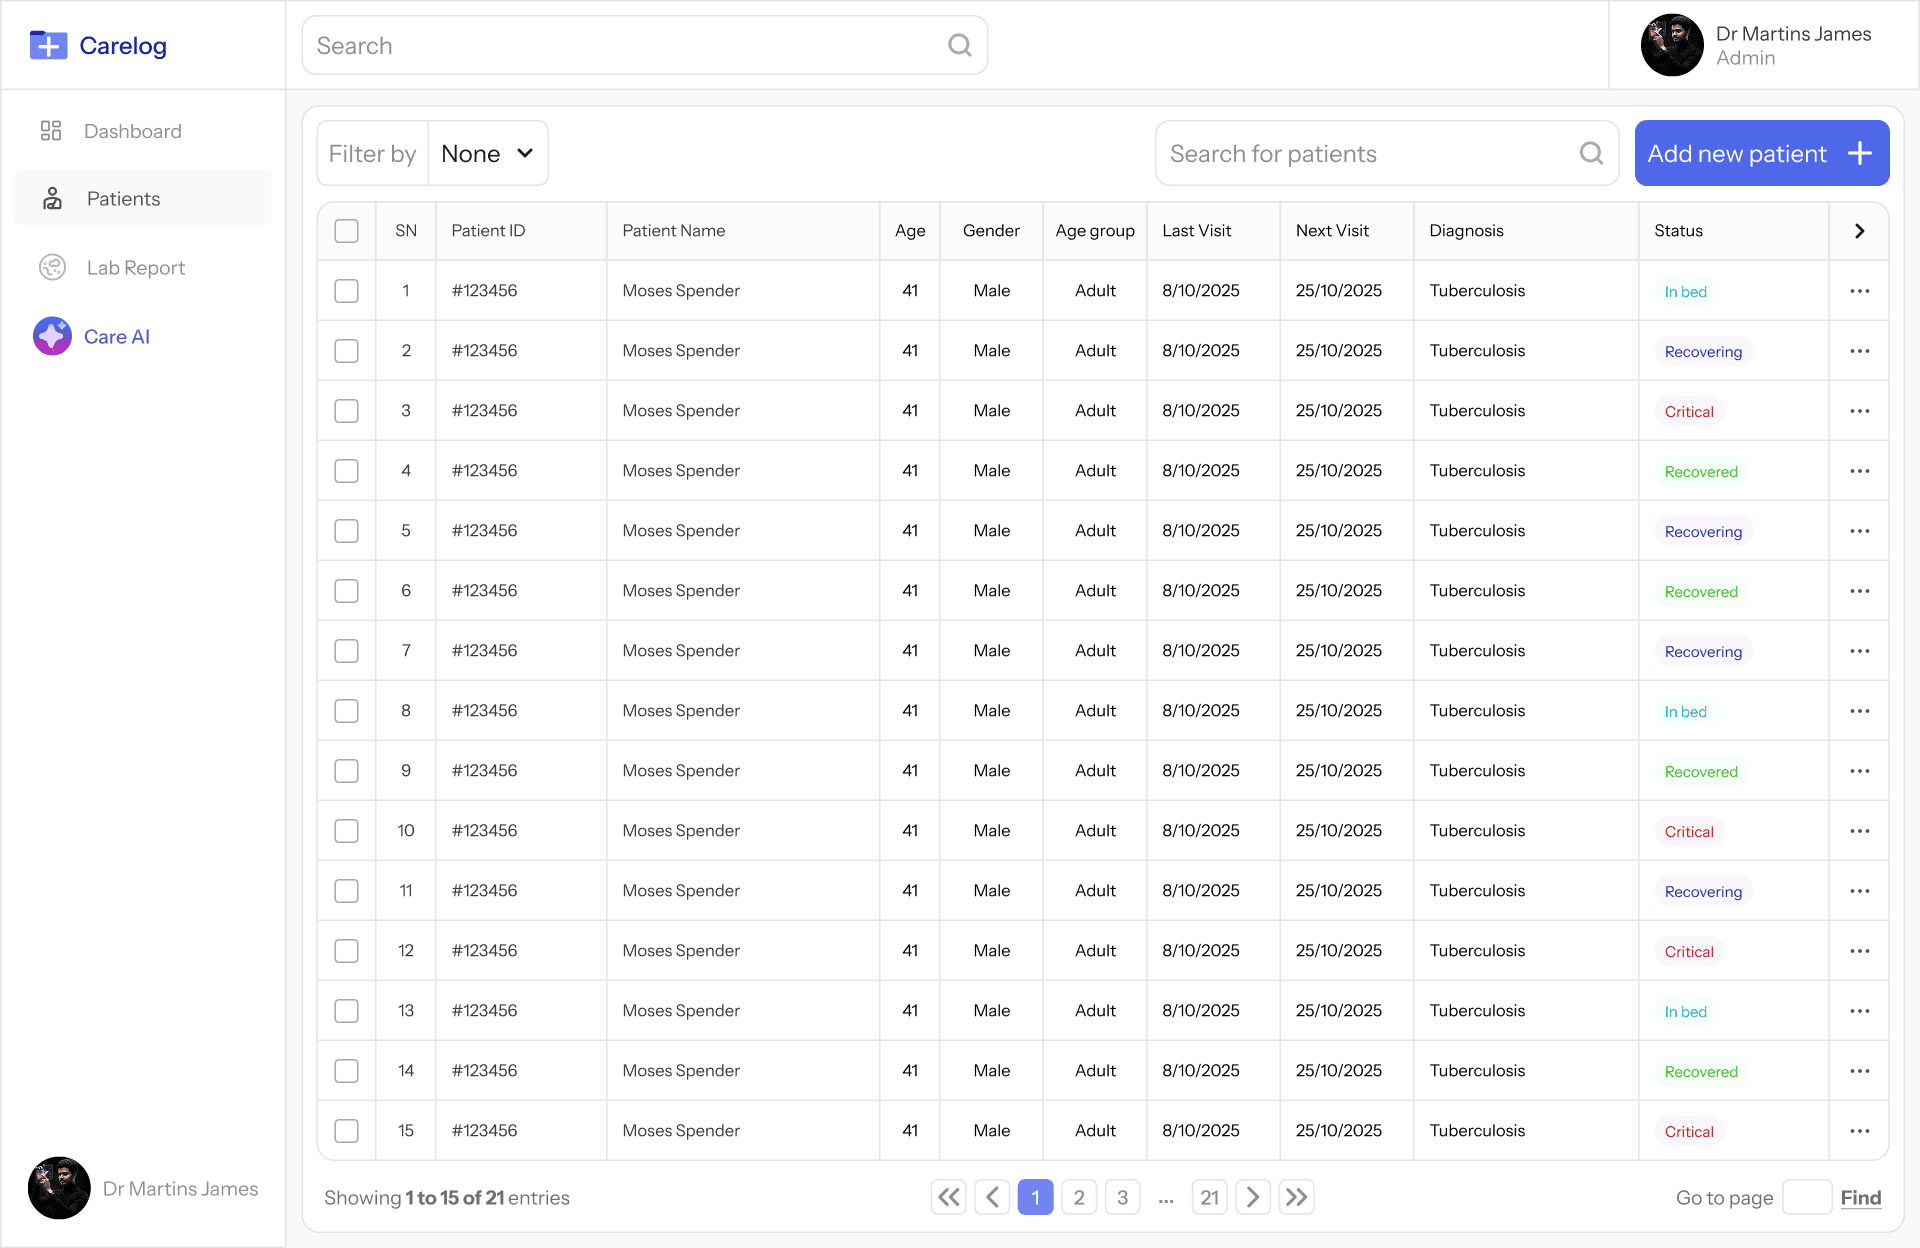Click the Carelog logo icon
Image resolution: width=1920 pixels, height=1248 pixels.
[x=48, y=46]
